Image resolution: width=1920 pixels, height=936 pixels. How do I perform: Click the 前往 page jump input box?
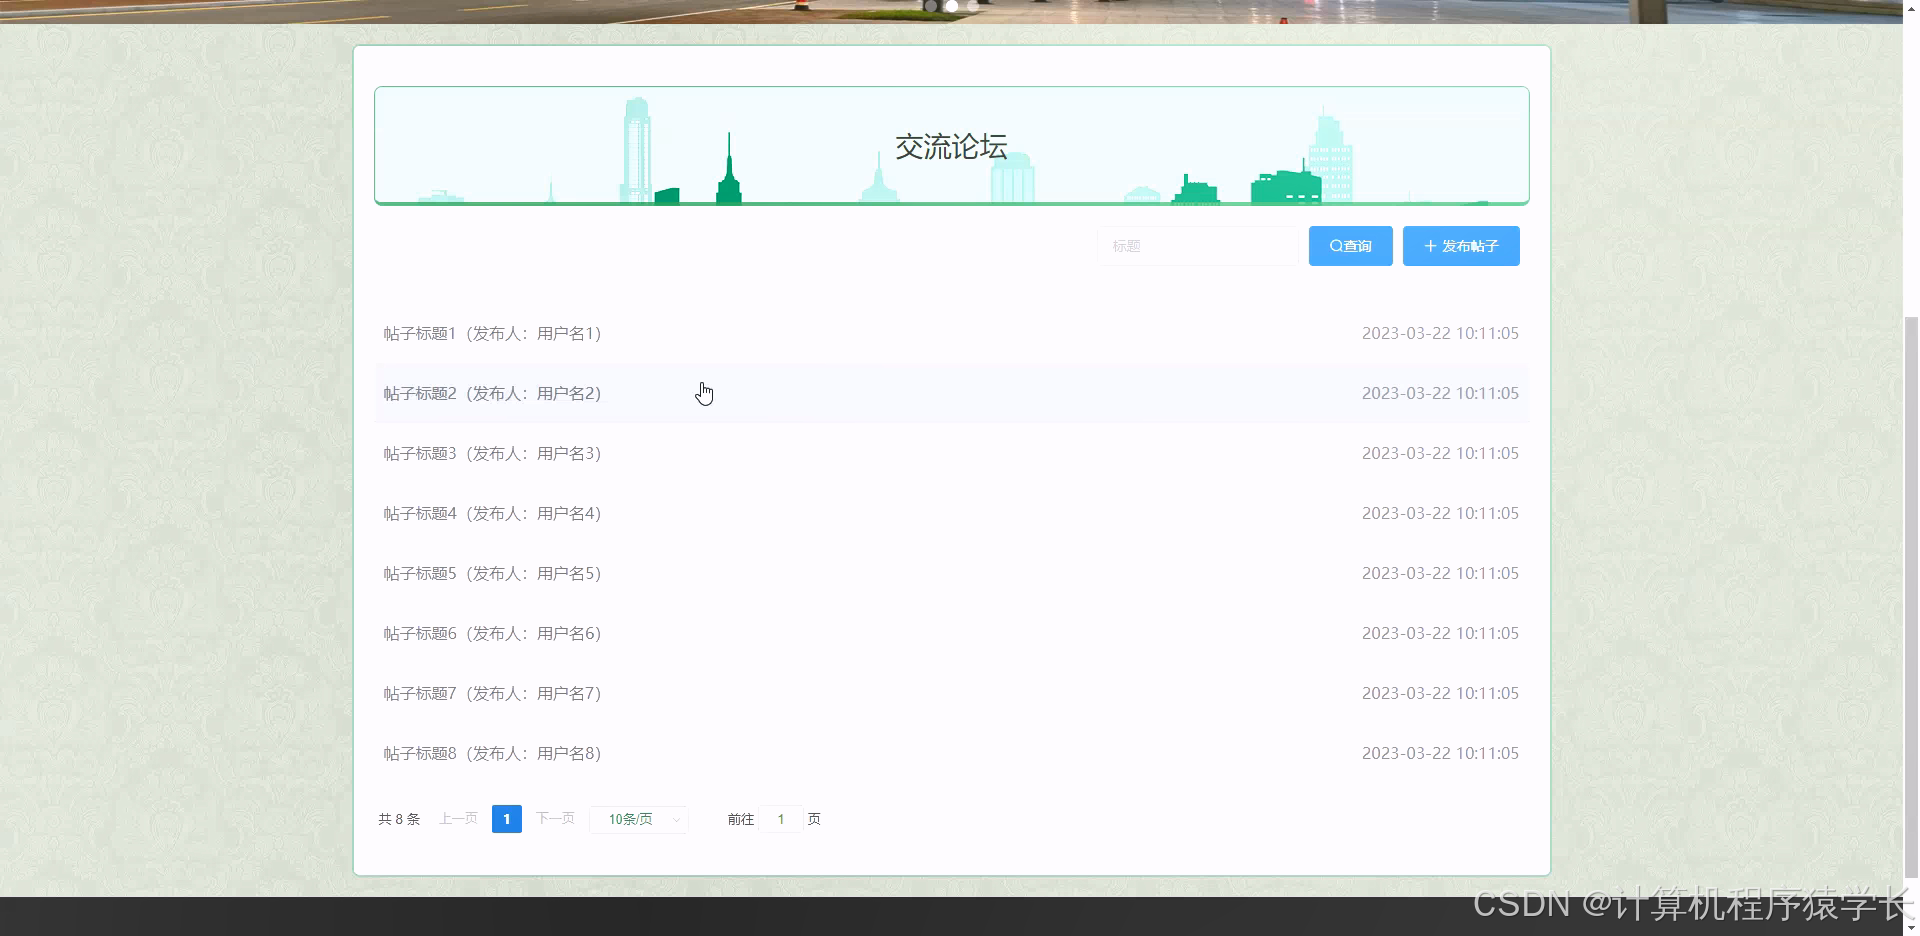click(x=781, y=818)
